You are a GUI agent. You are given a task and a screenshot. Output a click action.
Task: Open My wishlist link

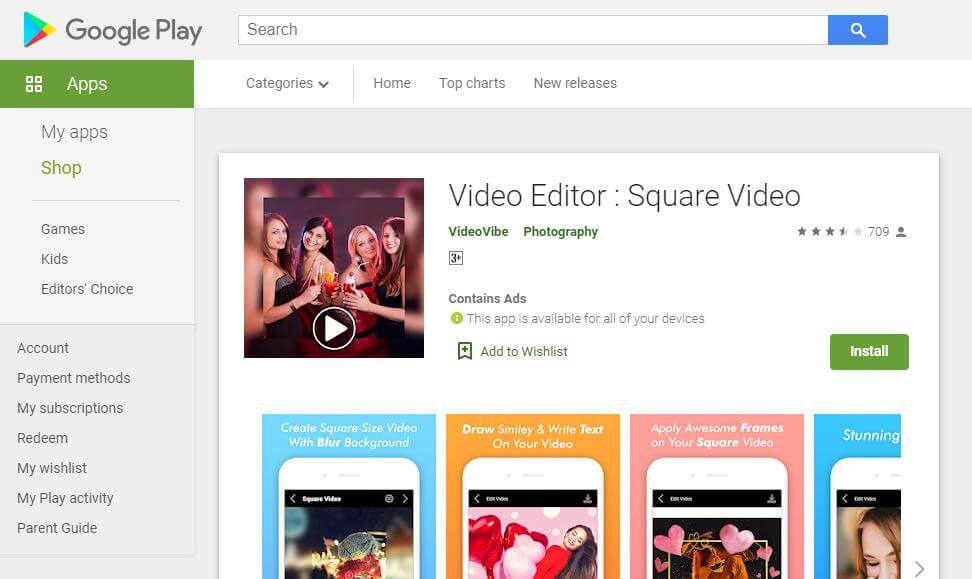point(52,468)
